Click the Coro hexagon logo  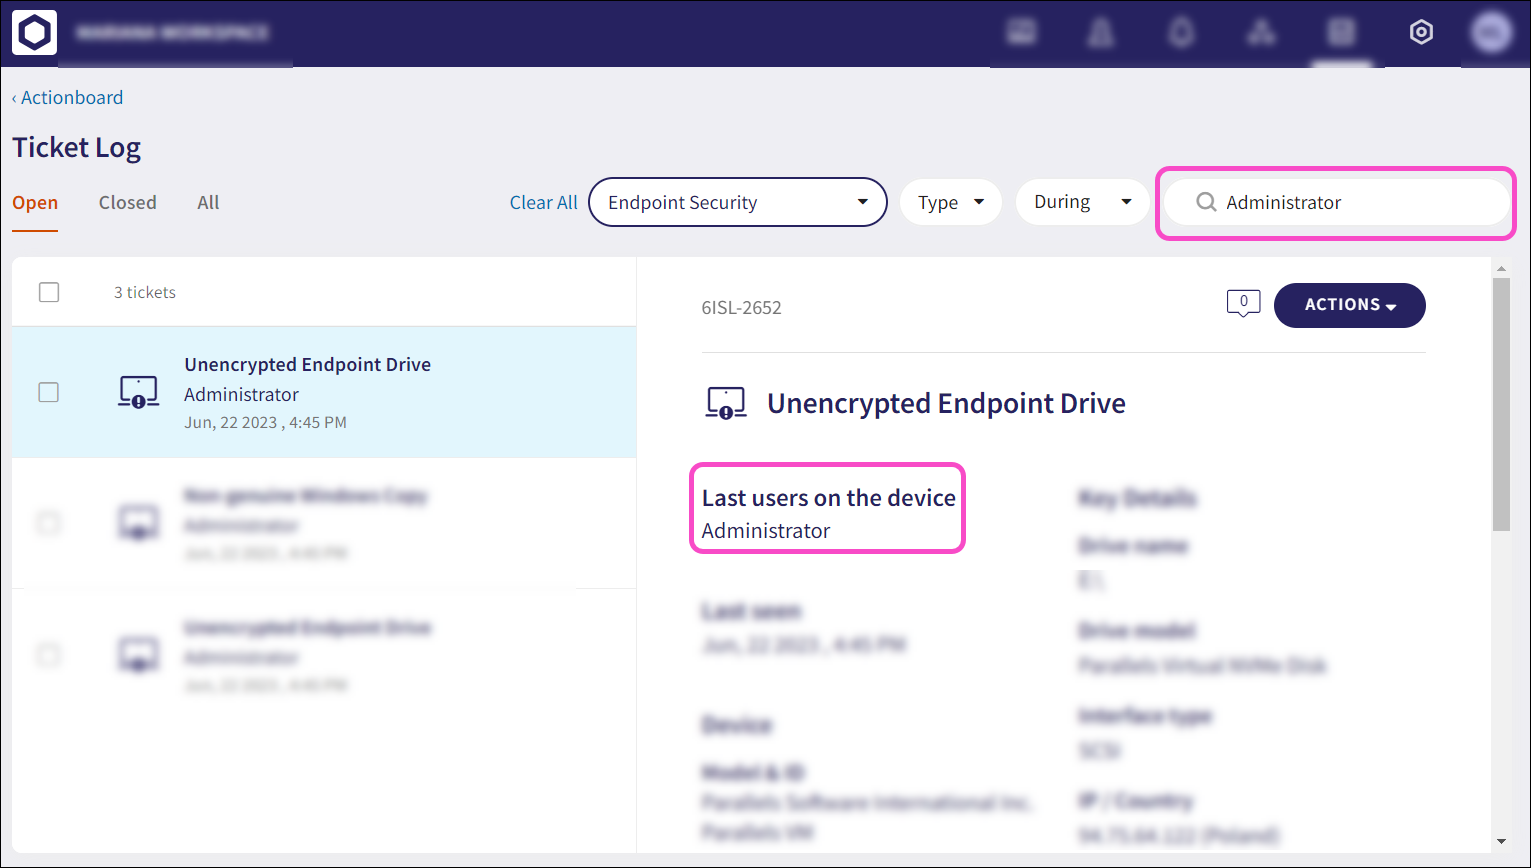pyautogui.click(x=35, y=33)
